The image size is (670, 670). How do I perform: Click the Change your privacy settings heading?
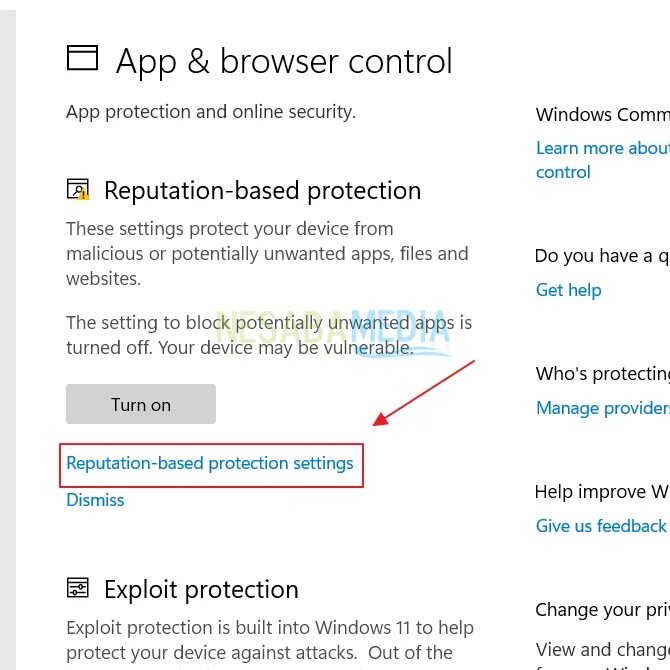point(601,610)
